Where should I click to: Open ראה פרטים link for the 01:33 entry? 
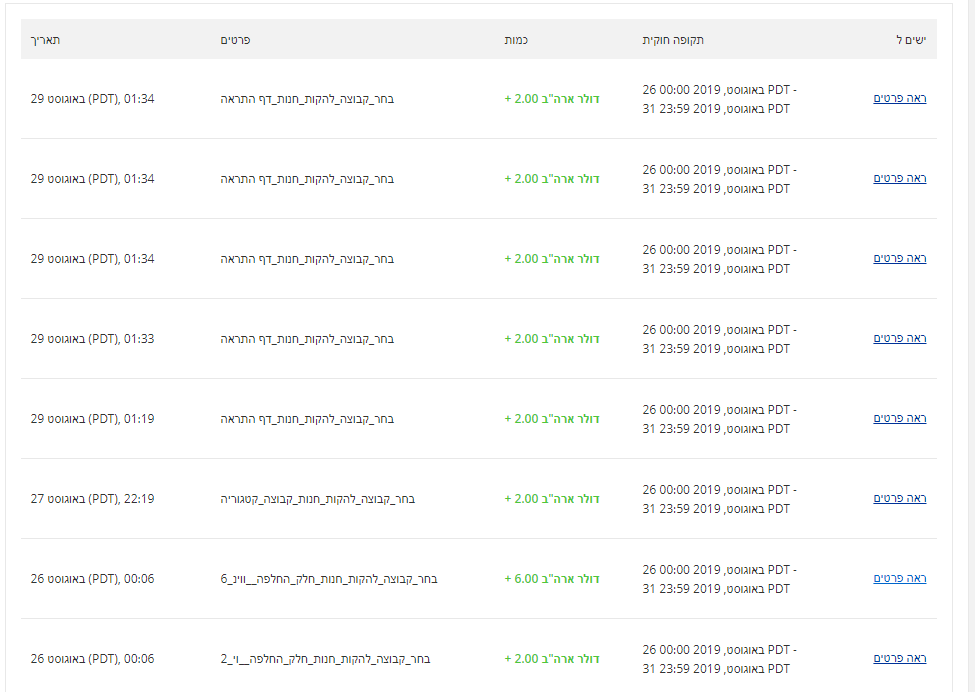(x=900, y=338)
